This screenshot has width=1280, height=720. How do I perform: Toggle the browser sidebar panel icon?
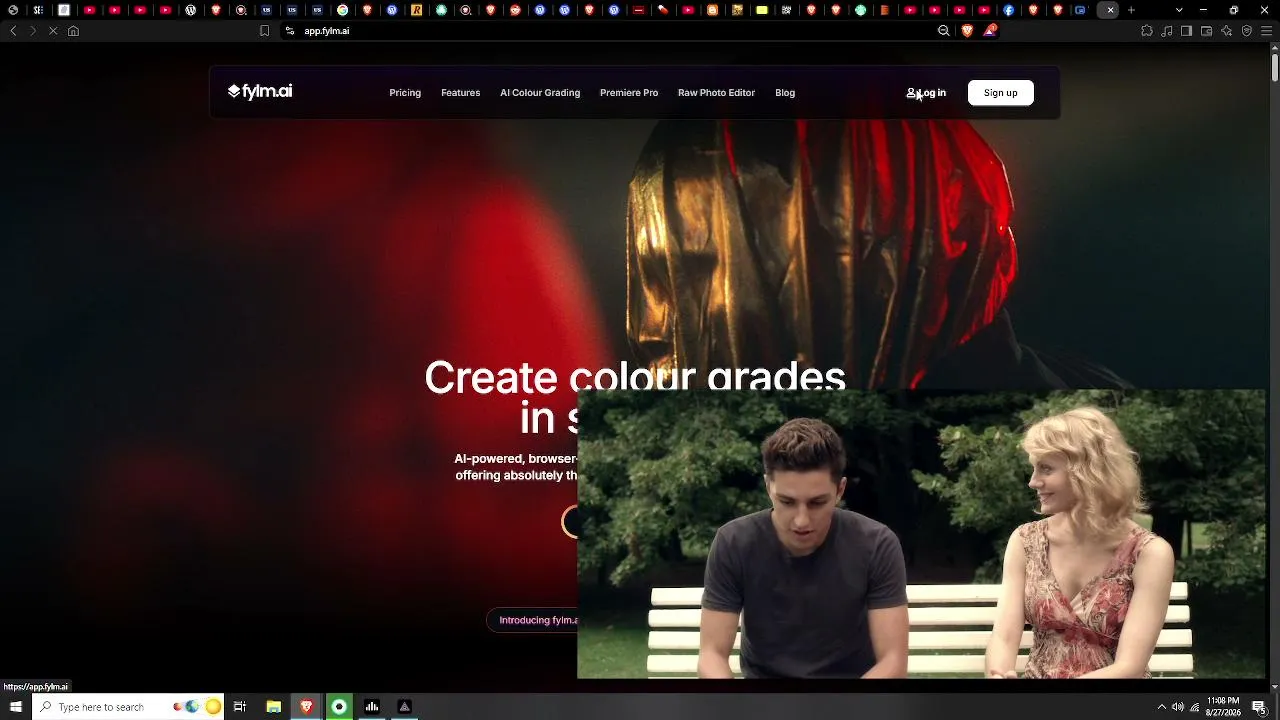click(1187, 31)
